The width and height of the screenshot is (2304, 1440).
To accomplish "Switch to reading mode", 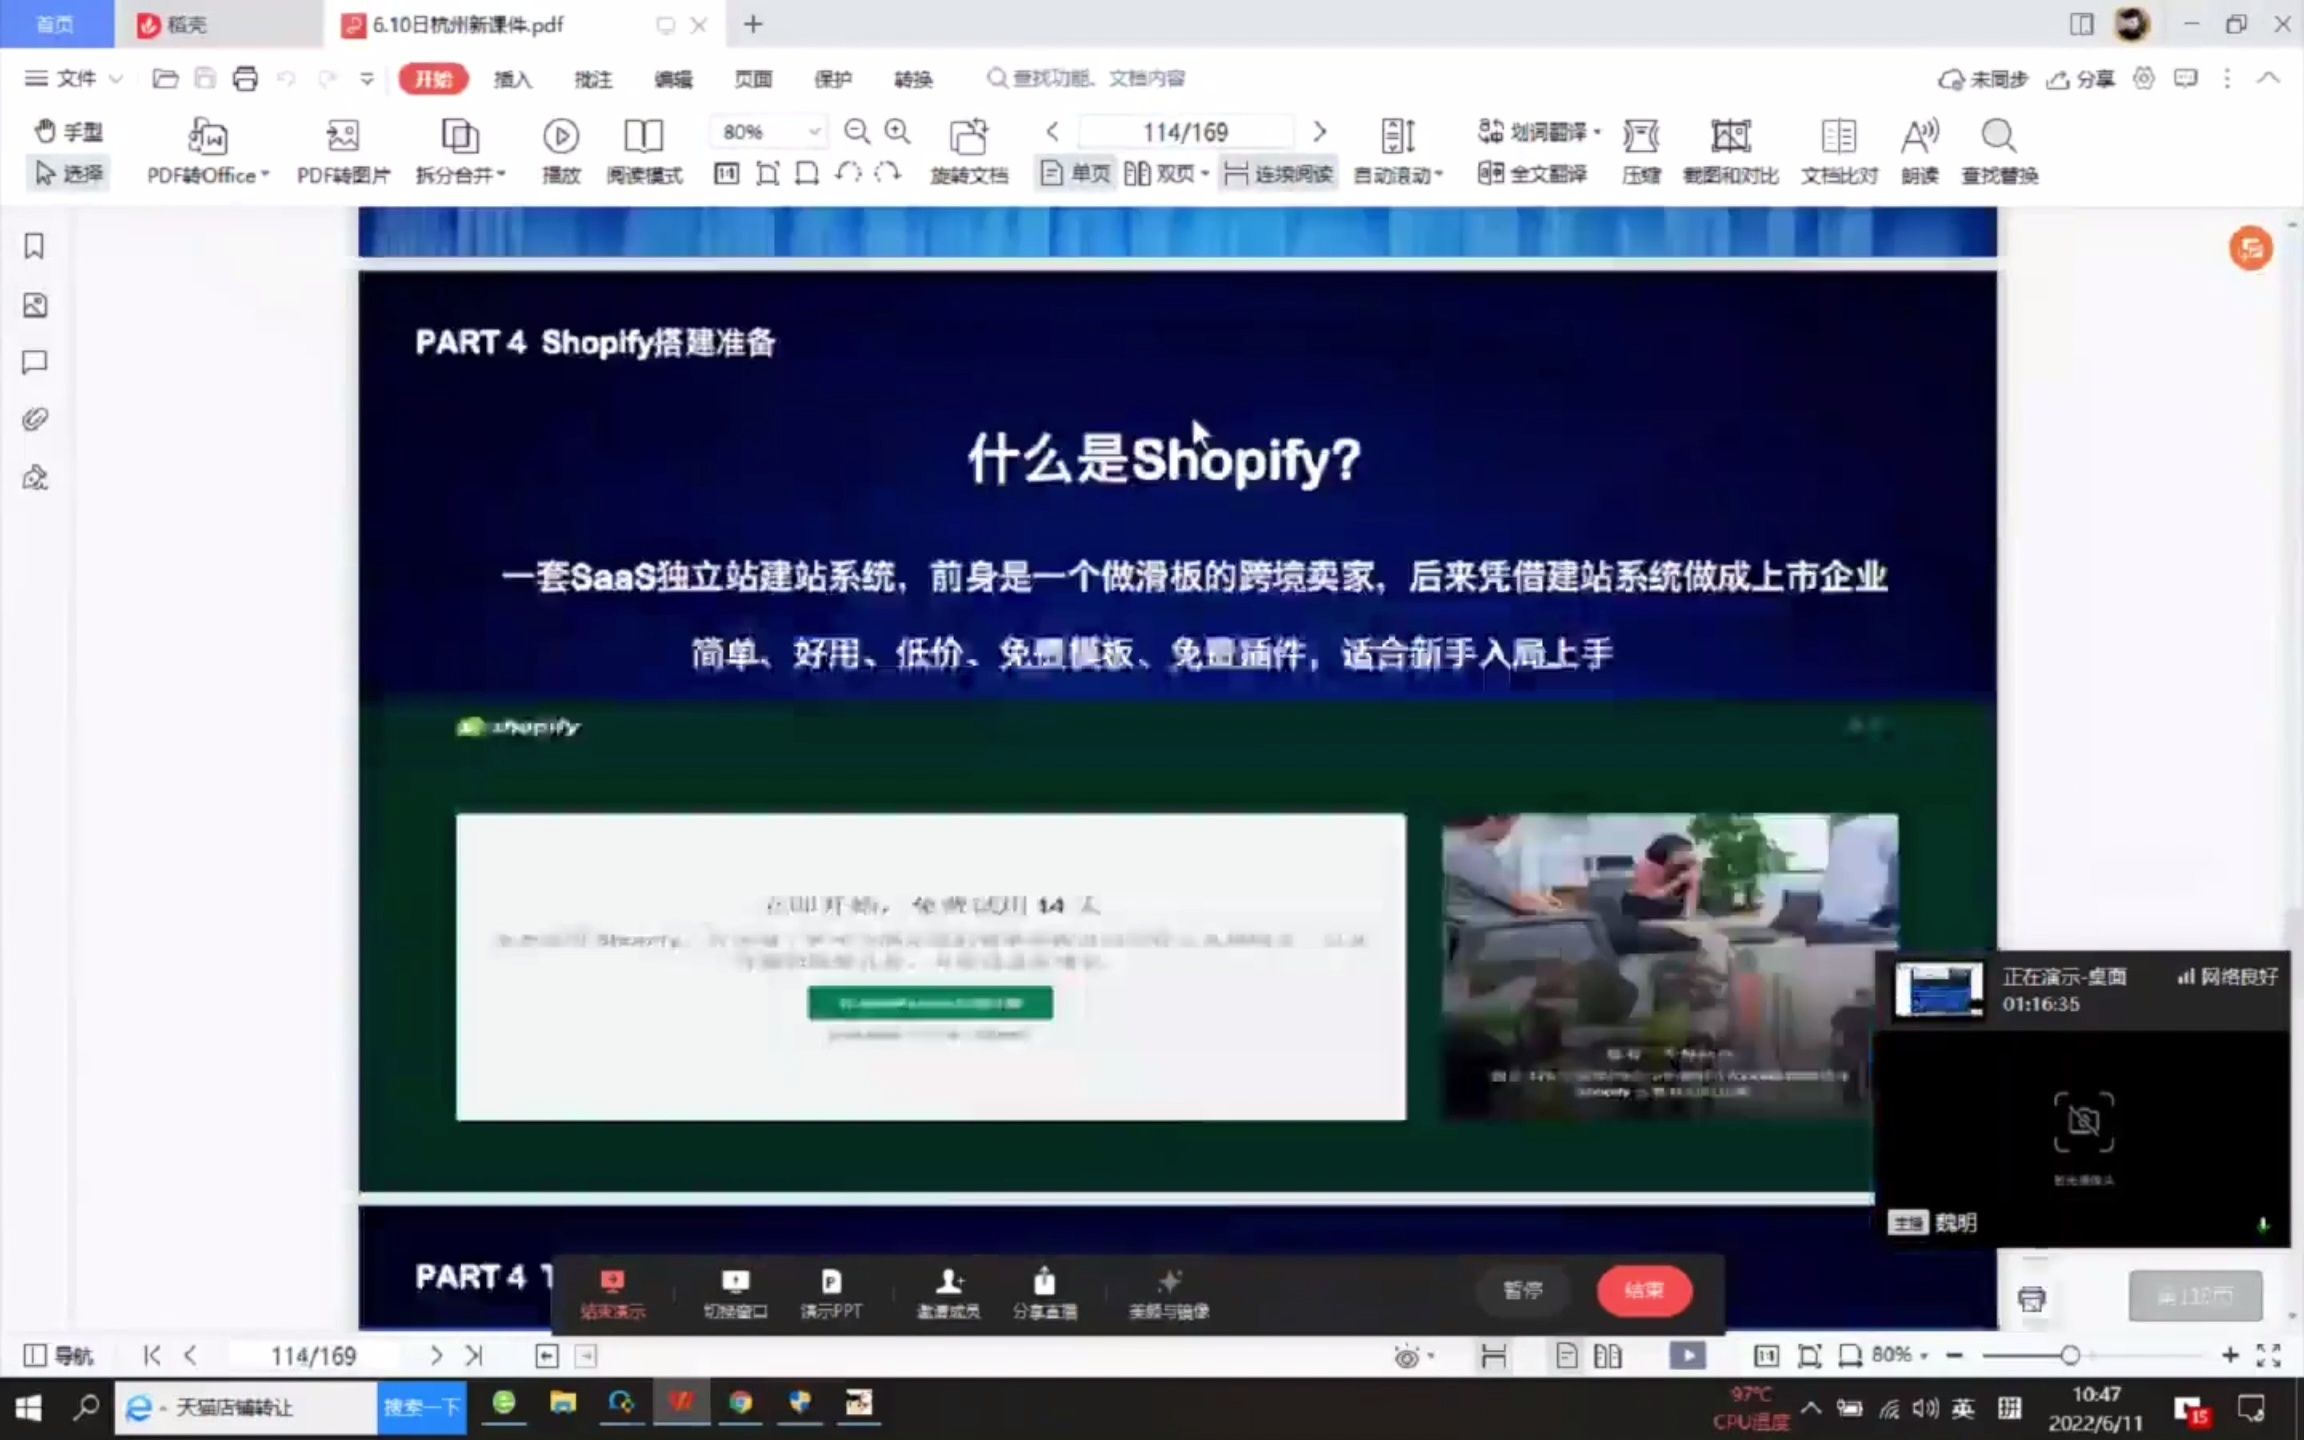I will click(x=644, y=151).
